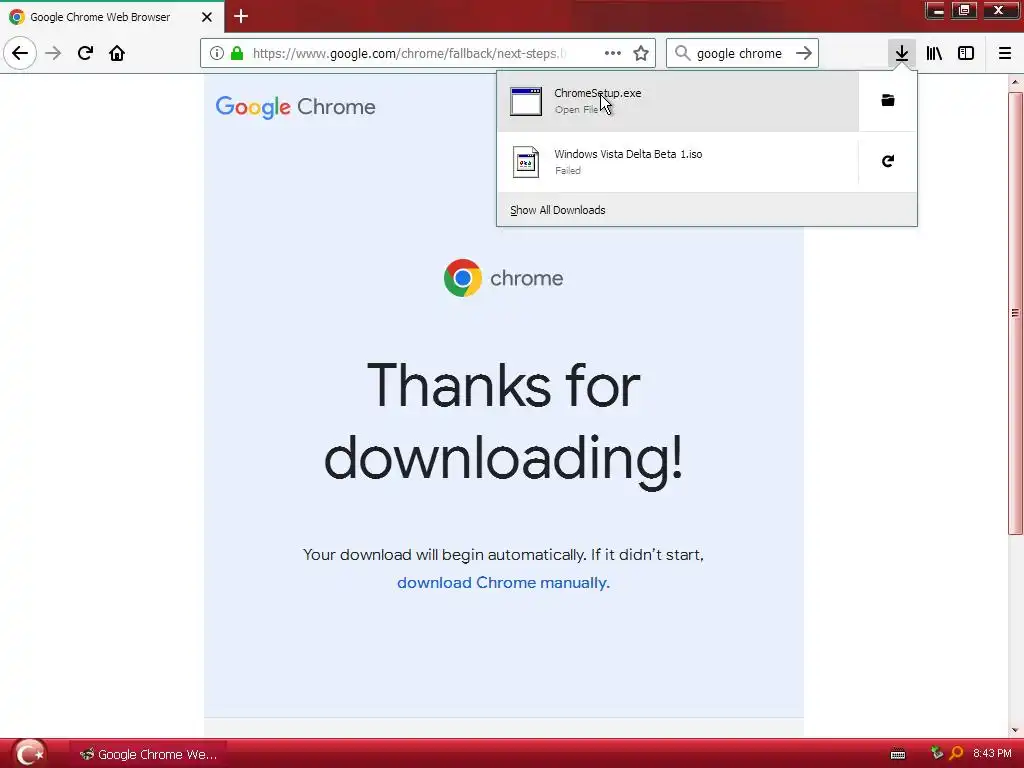Screen dimensions: 1024x768
Task: Open the Start button on taskbar
Action: pyautogui.click(x=29, y=754)
